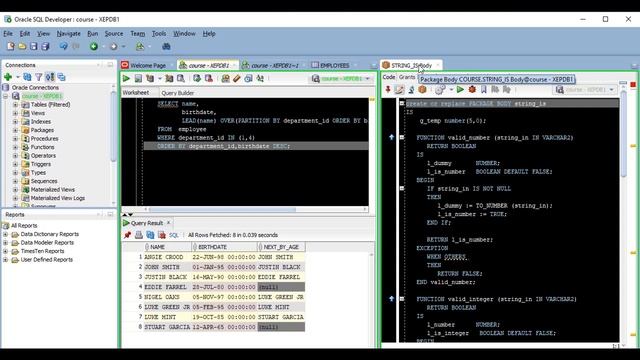Click the Rollback icon in worksheet toolbar

point(209,78)
